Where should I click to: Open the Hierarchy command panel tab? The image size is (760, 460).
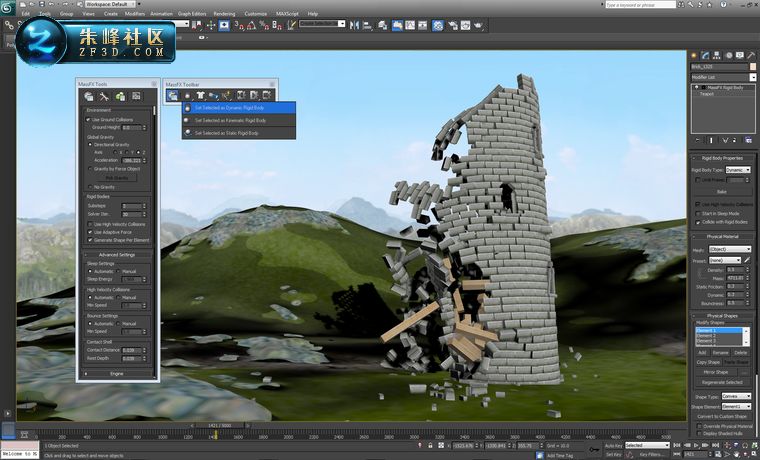coord(717,56)
